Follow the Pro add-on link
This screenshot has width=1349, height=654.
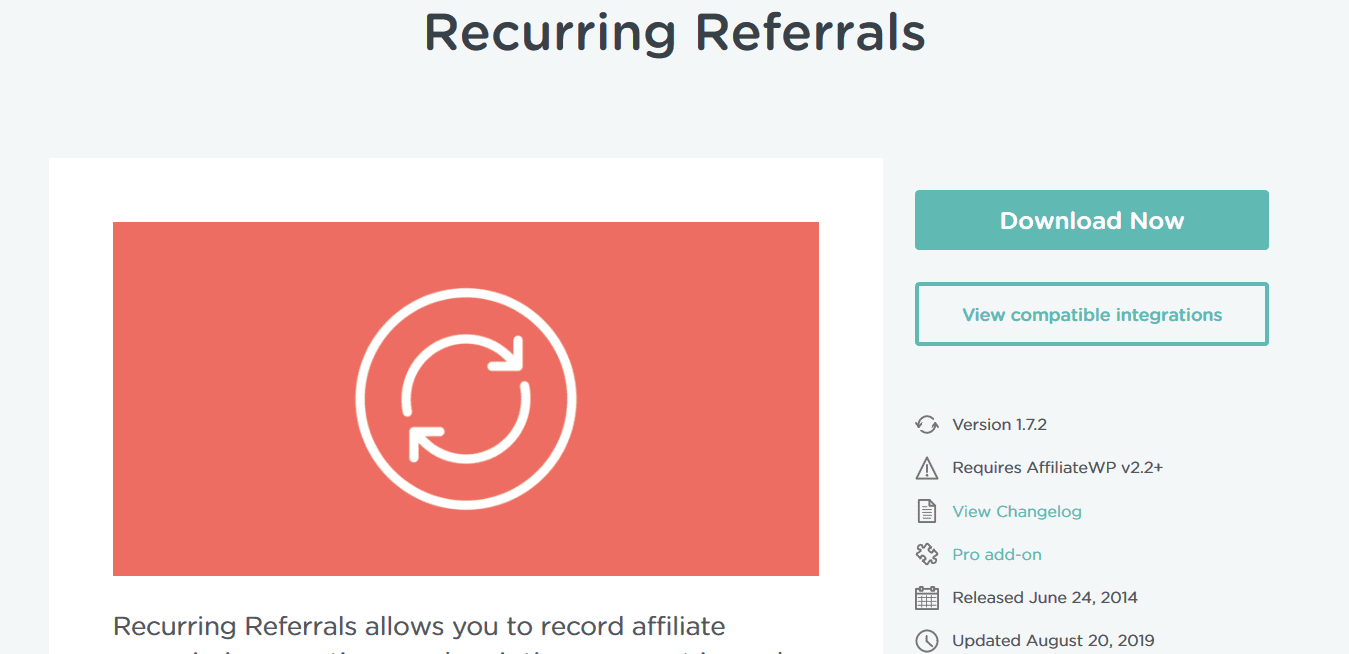(x=997, y=554)
